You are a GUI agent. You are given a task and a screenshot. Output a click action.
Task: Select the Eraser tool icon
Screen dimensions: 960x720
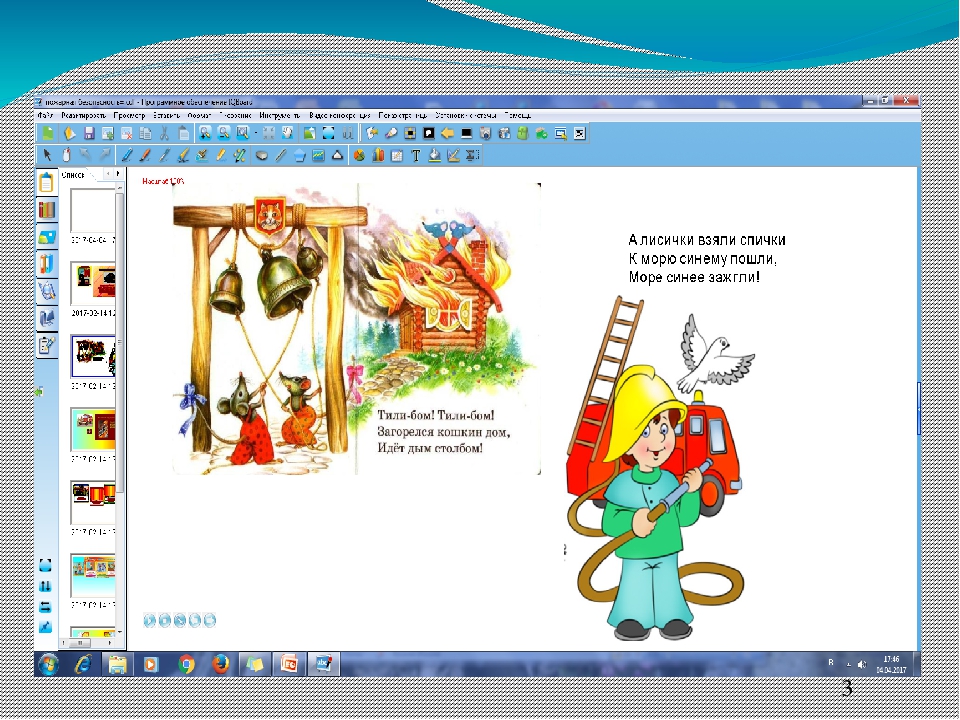[261, 155]
